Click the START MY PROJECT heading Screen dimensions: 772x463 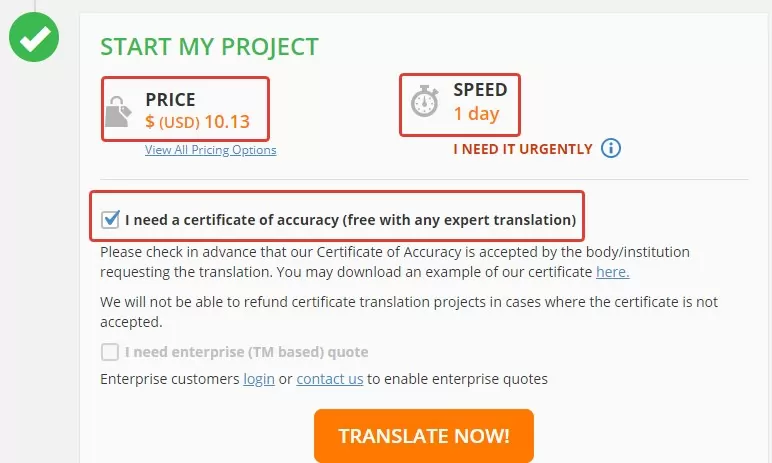point(210,47)
